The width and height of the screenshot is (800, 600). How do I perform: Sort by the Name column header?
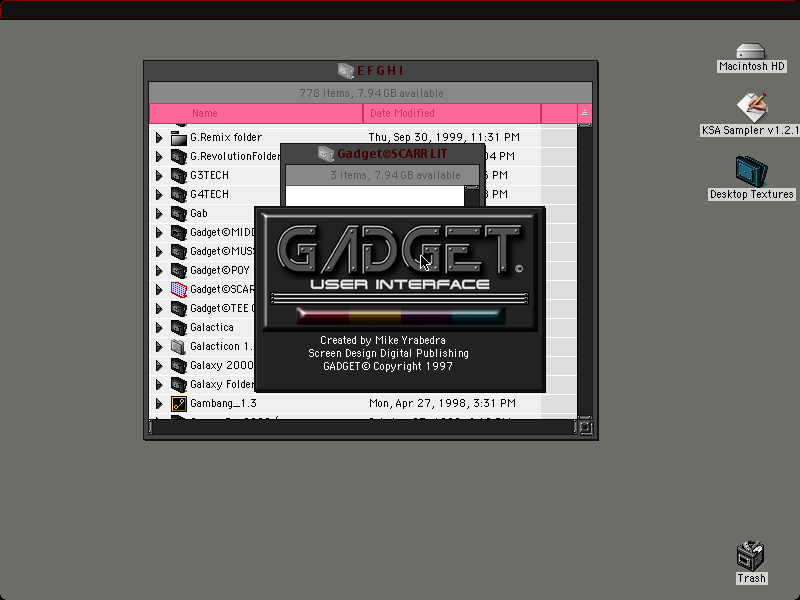(x=256, y=113)
